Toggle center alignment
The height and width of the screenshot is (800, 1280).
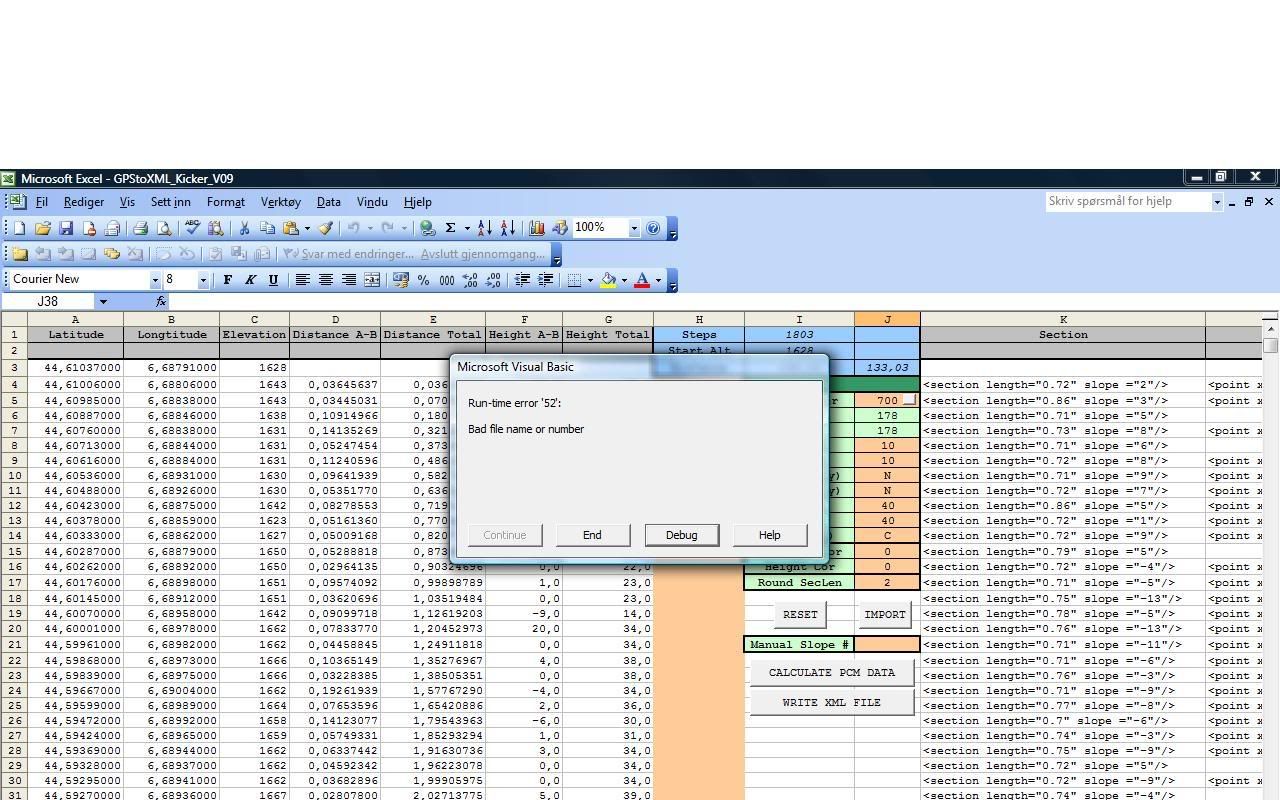pyautogui.click(x=325, y=280)
